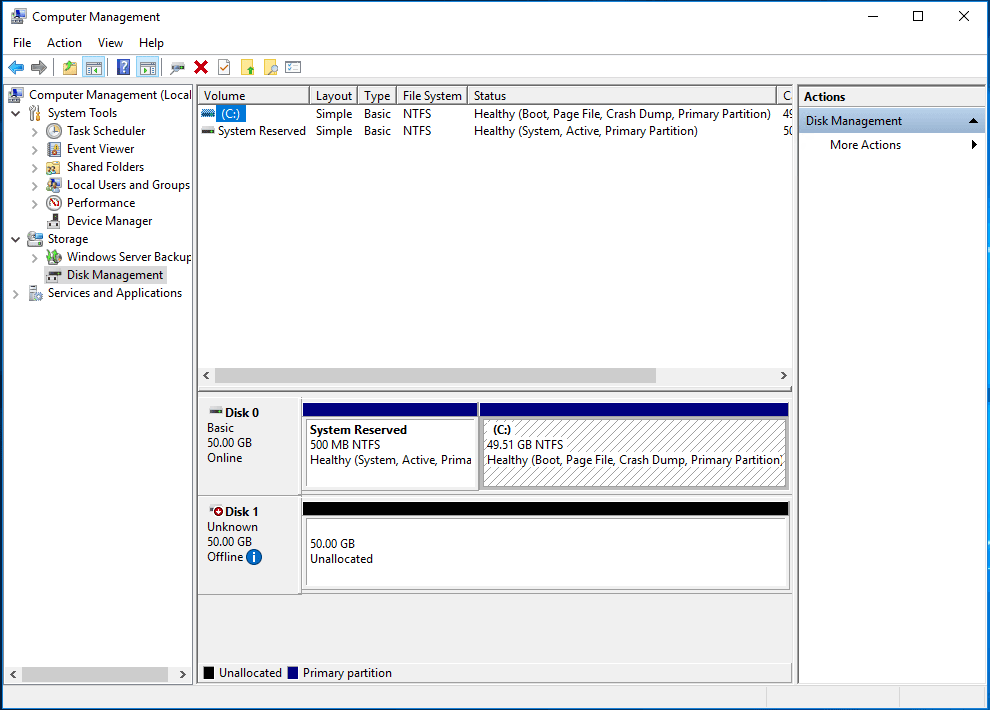Select the Disk 0 label panel
Image resolution: width=990 pixels, height=710 pixels.
(x=249, y=446)
